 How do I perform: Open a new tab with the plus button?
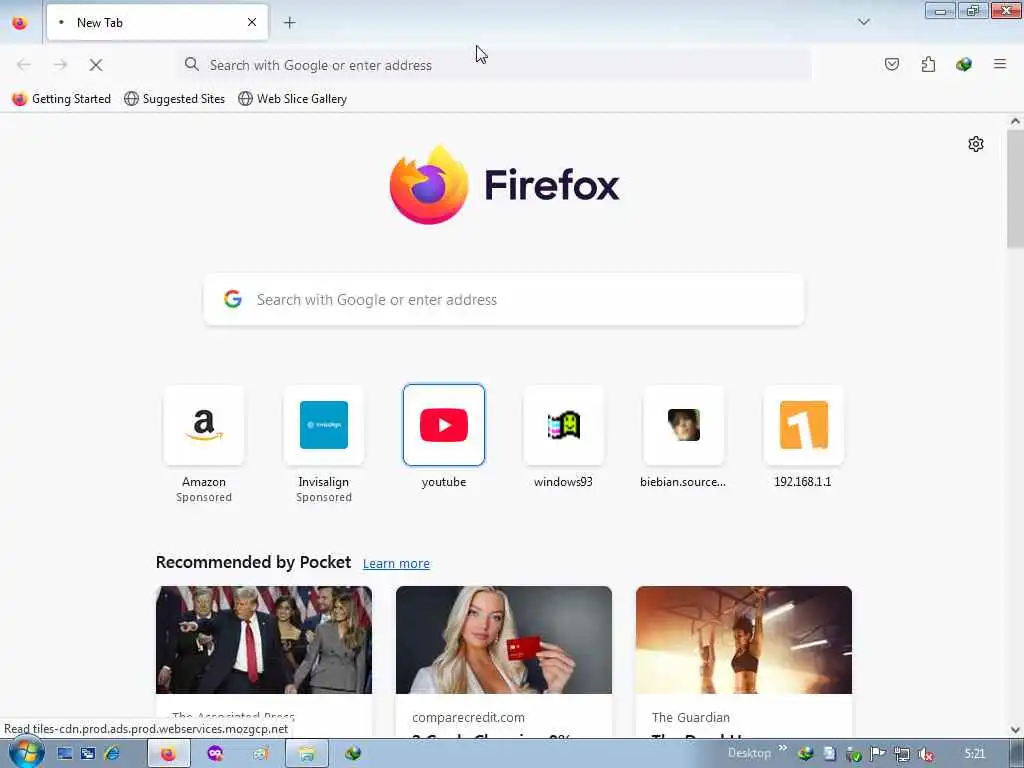click(x=289, y=23)
